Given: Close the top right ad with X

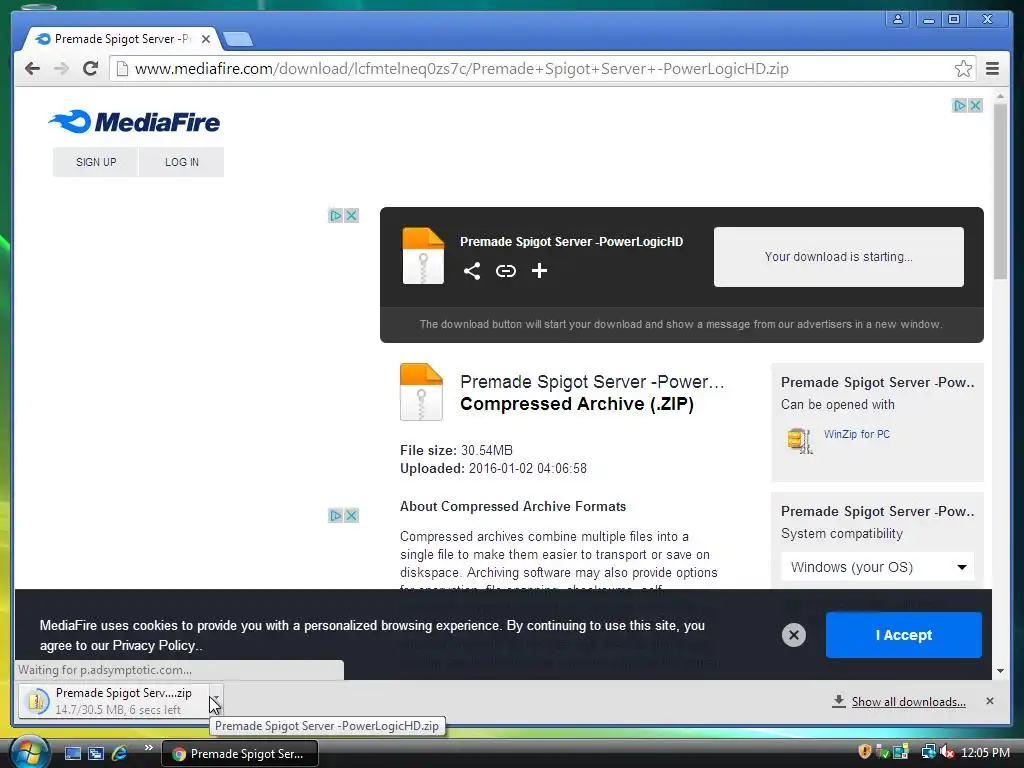Looking at the screenshot, I should point(975,106).
